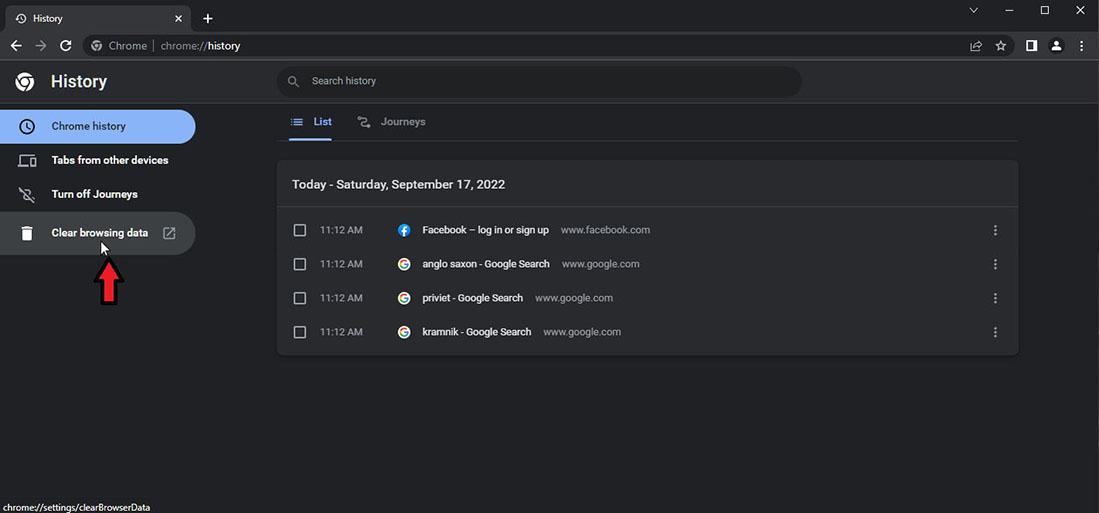Select Tabs from other devices
The width and height of the screenshot is (1099, 513).
pos(109,160)
